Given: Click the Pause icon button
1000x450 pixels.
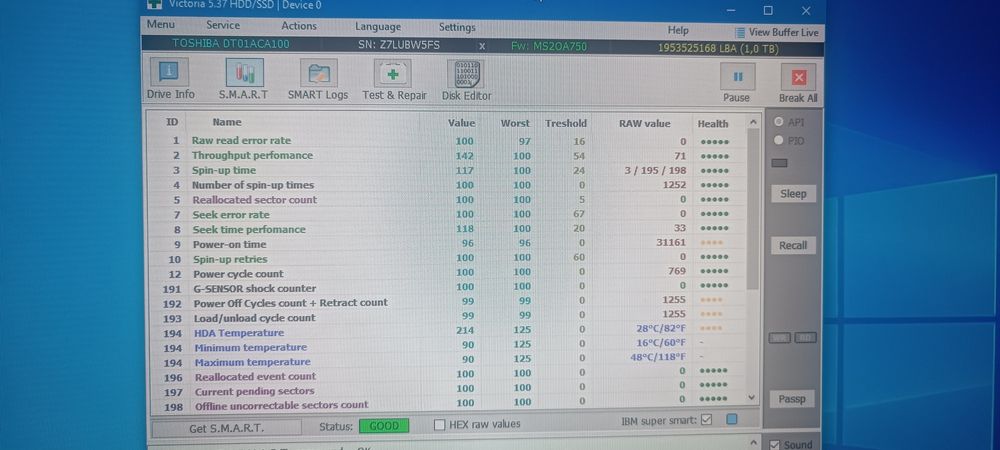Looking at the screenshot, I should pos(737,77).
